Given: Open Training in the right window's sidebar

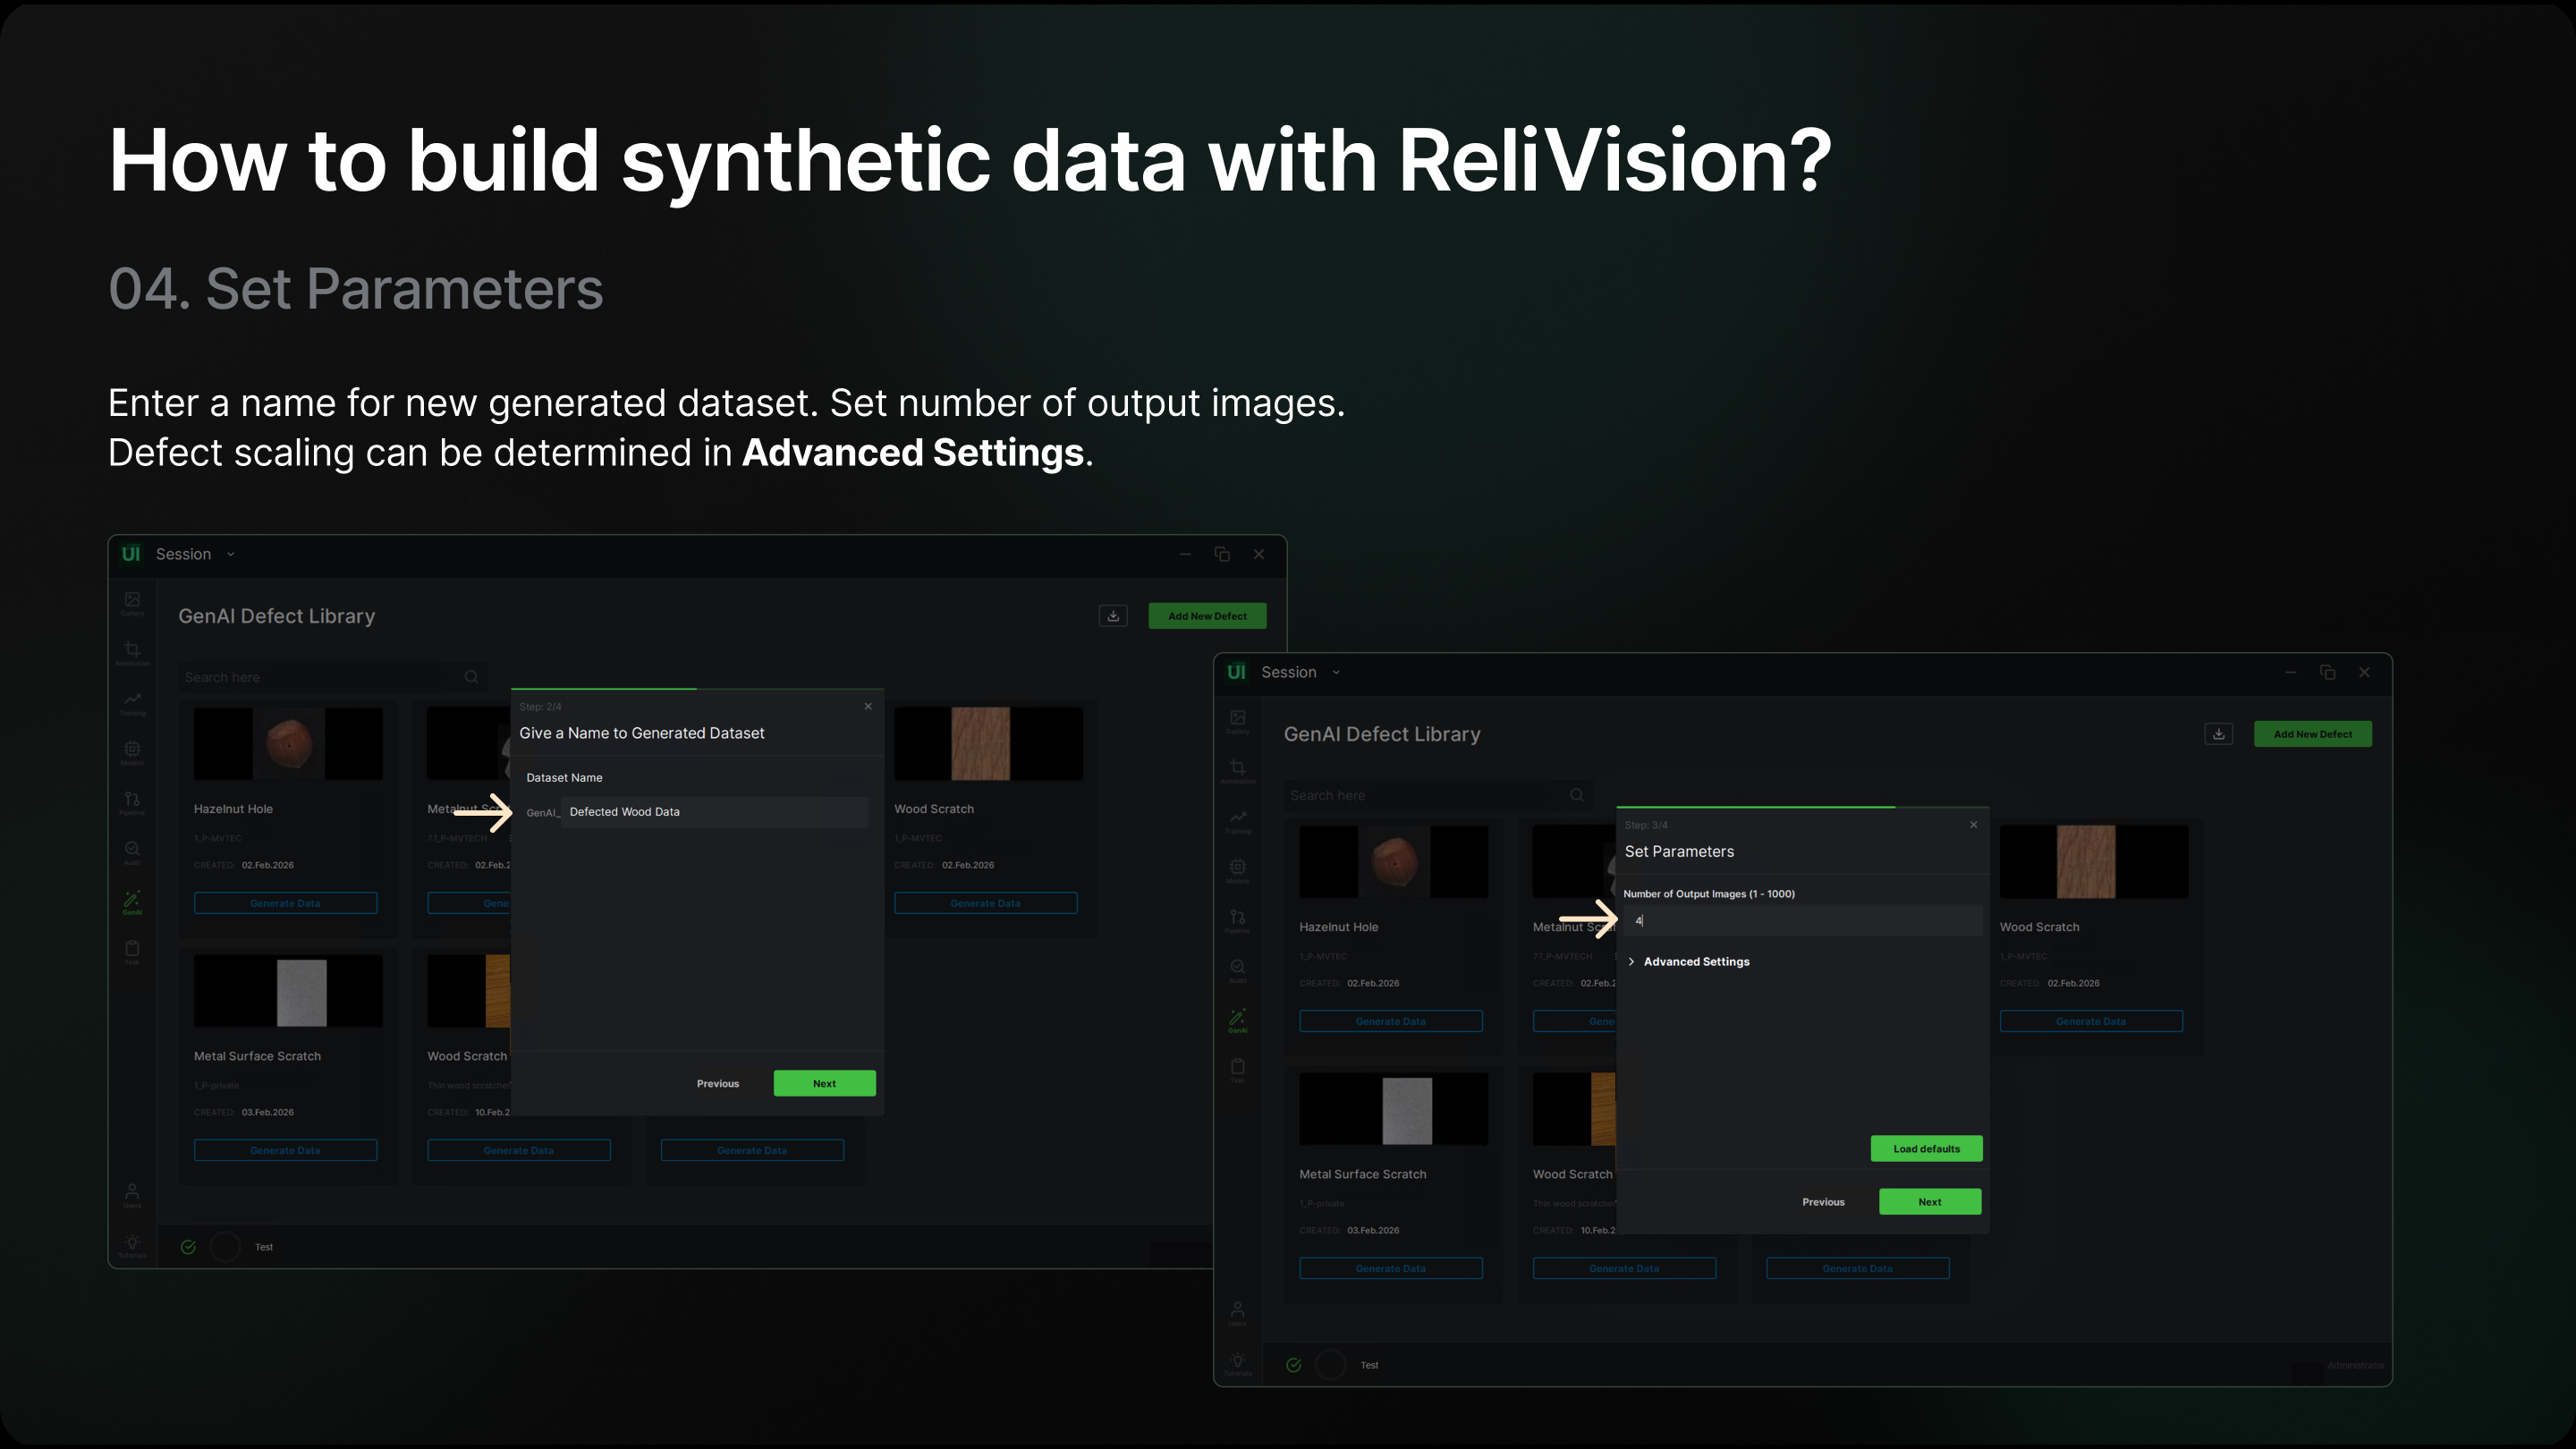Looking at the screenshot, I should click(1237, 820).
